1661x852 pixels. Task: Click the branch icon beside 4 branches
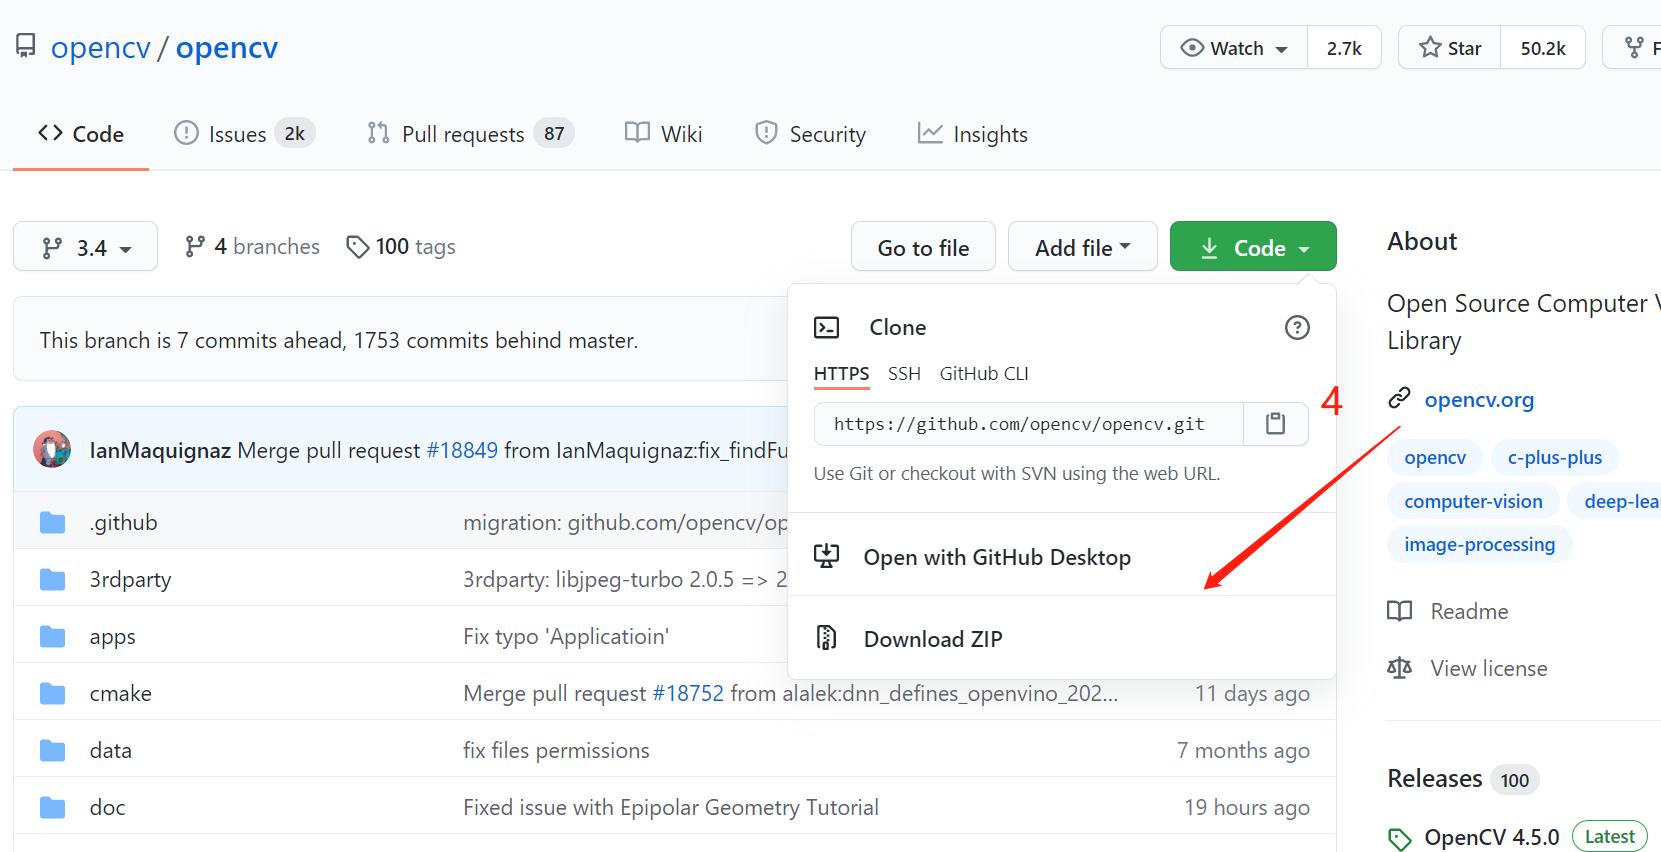point(195,246)
